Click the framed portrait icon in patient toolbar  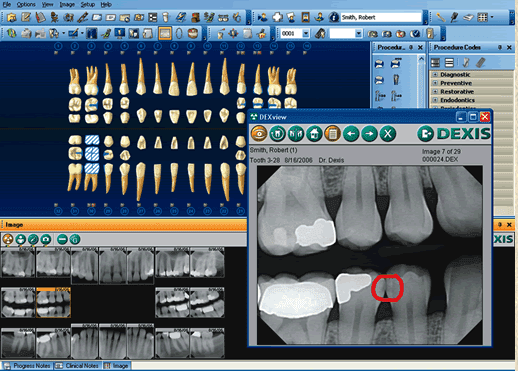(305, 17)
